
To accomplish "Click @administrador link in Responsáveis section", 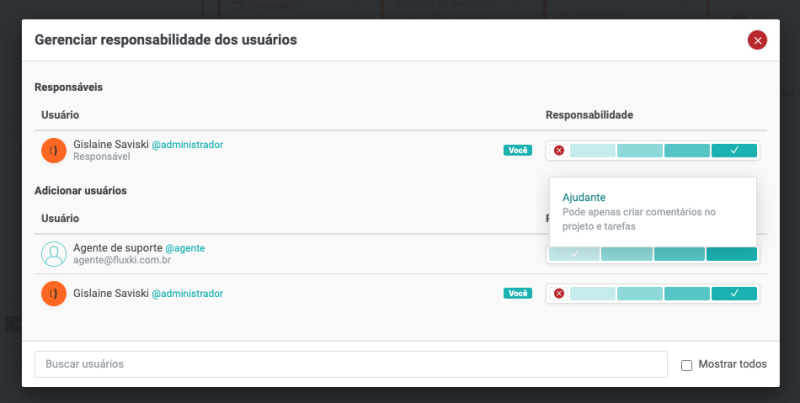I will click(x=187, y=144).
